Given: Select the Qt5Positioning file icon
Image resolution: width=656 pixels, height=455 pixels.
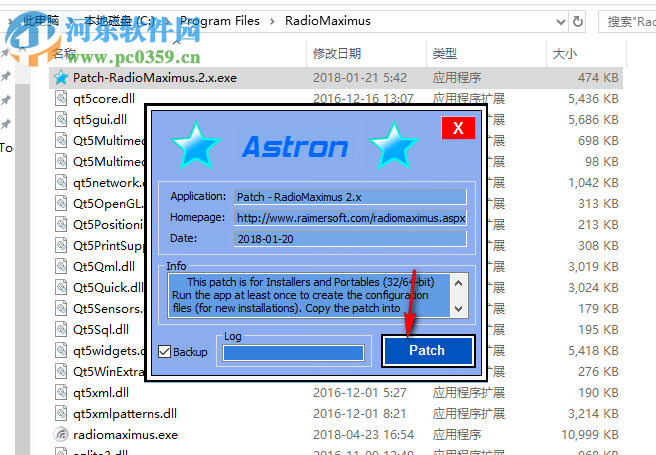Looking at the screenshot, I should coord(61,224).
